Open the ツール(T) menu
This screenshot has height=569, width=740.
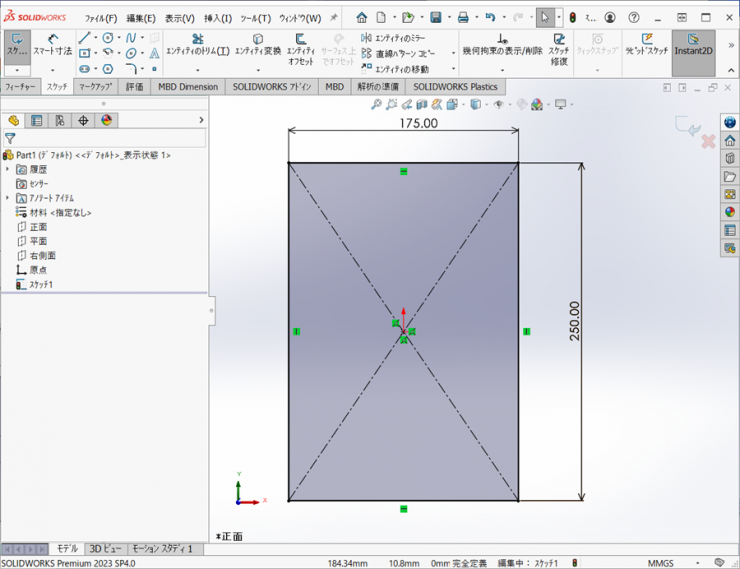tap(251, 18)
